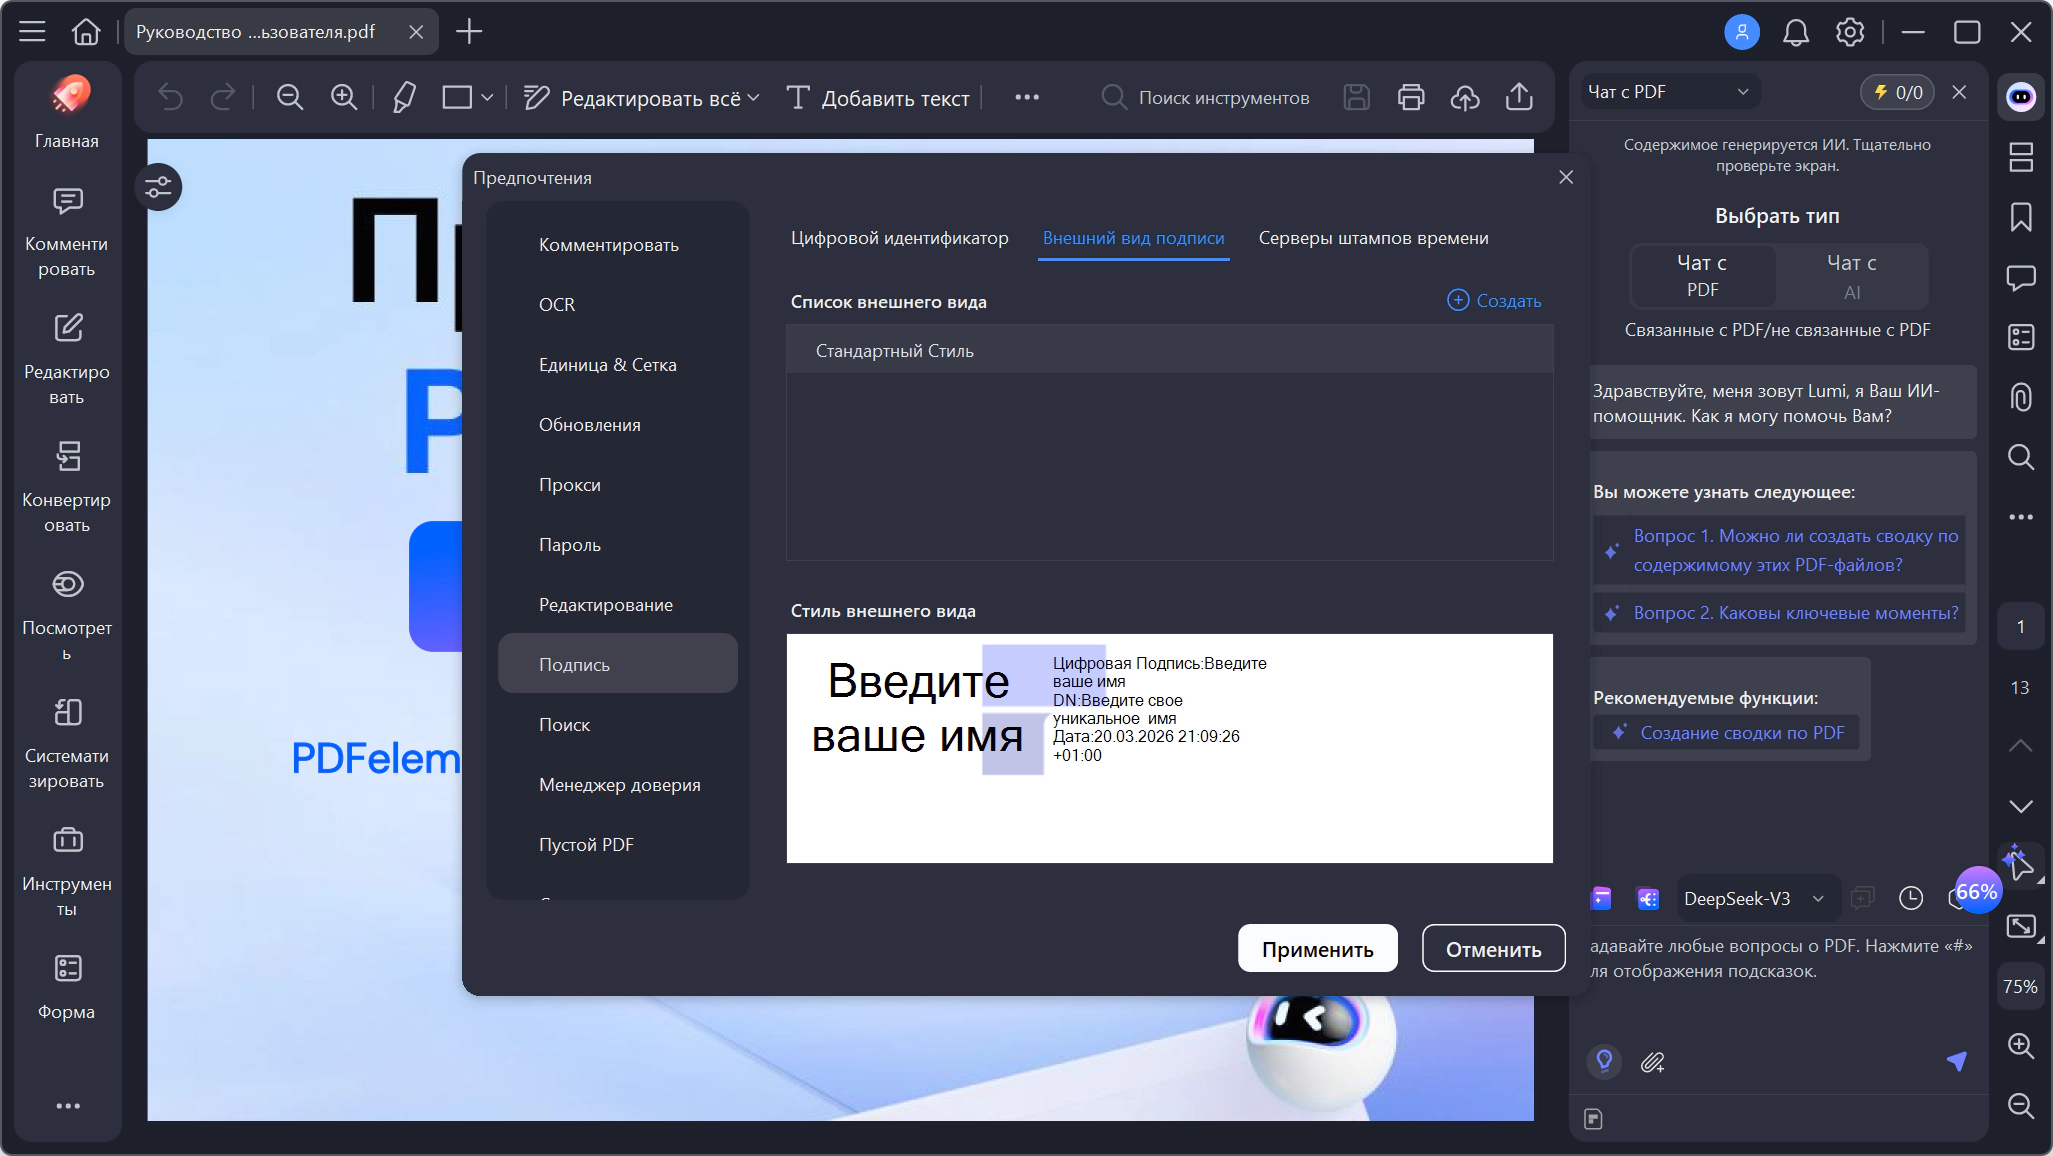Viewport: 2053px width, 1156px height.
Task: Toggle the lightbulb hints icon in chat
Action: coord(1604,1061)
